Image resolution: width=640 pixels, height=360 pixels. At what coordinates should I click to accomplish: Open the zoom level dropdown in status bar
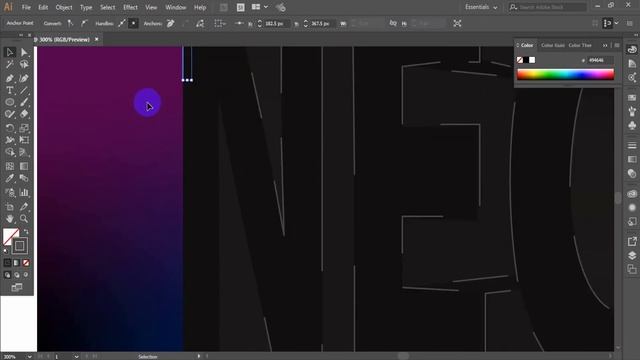click(29, 357)
